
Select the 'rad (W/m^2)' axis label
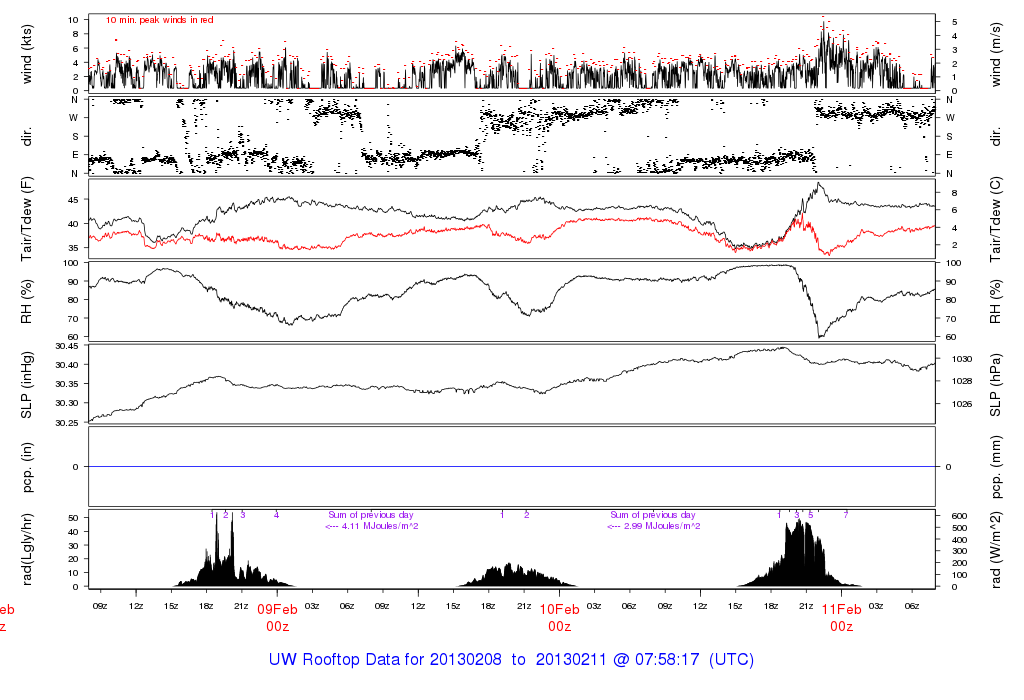(995, 550)
